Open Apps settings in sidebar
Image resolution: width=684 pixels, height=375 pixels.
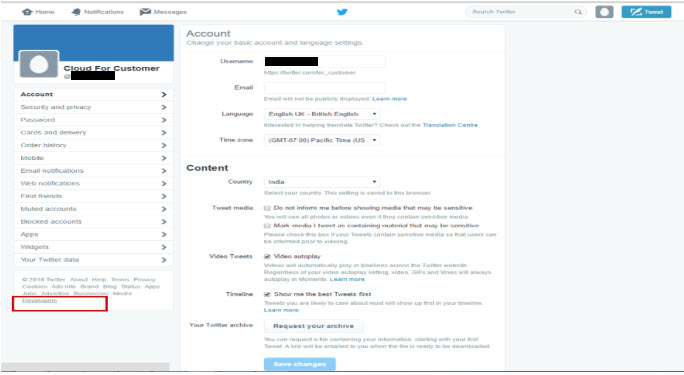pyautogui.click(x=93, y=234)
